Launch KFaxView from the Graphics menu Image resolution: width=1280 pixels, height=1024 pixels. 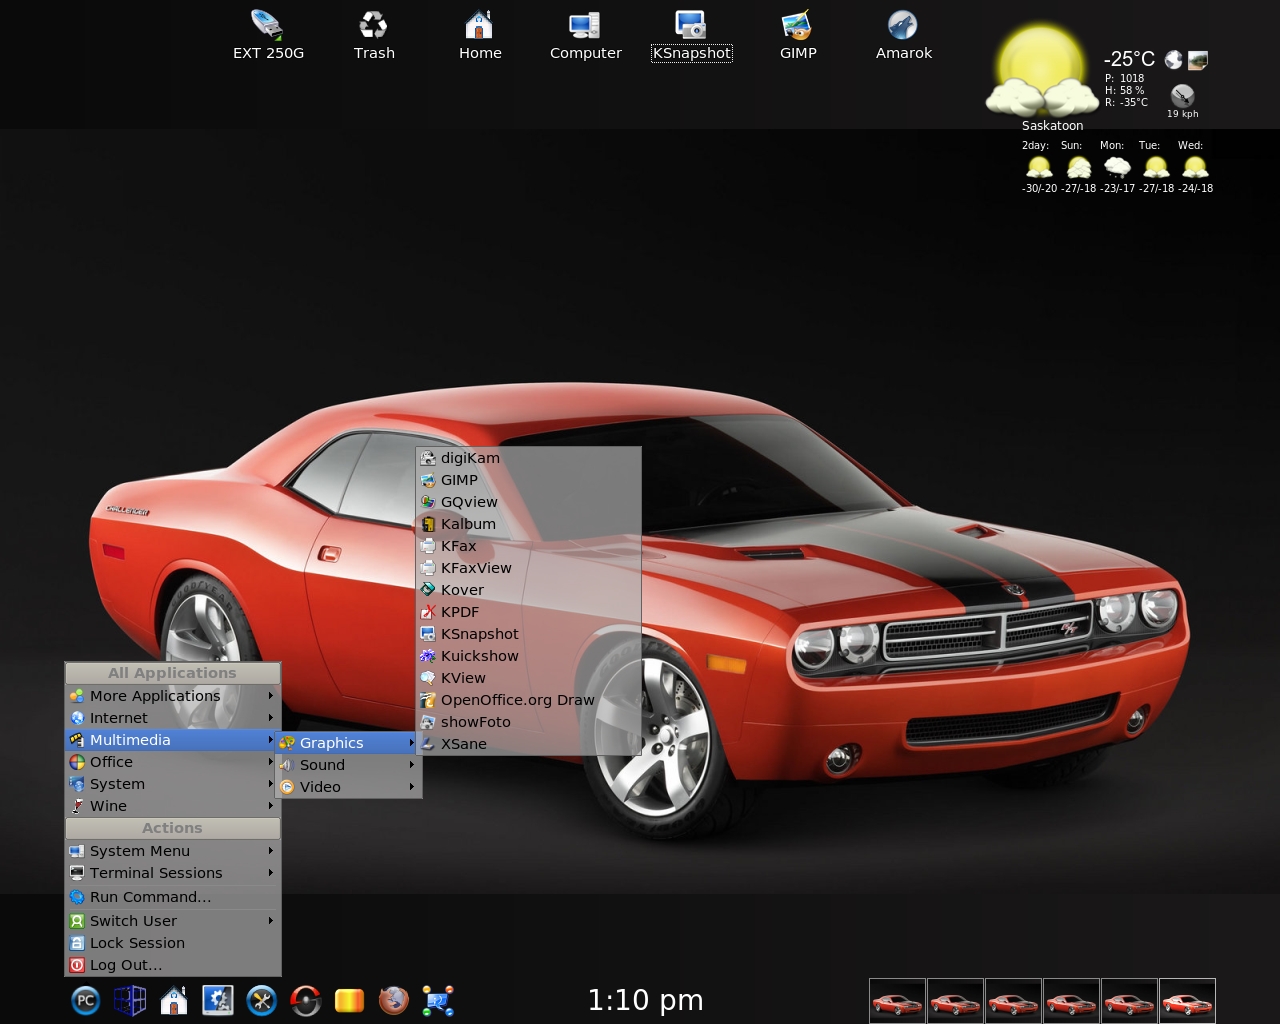click(528, 568)
